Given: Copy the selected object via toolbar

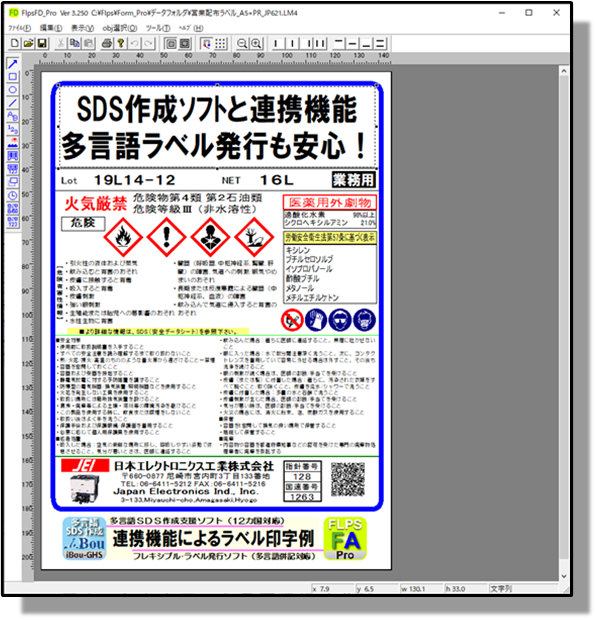Looking at the screenshot, I should click(74, 43).
